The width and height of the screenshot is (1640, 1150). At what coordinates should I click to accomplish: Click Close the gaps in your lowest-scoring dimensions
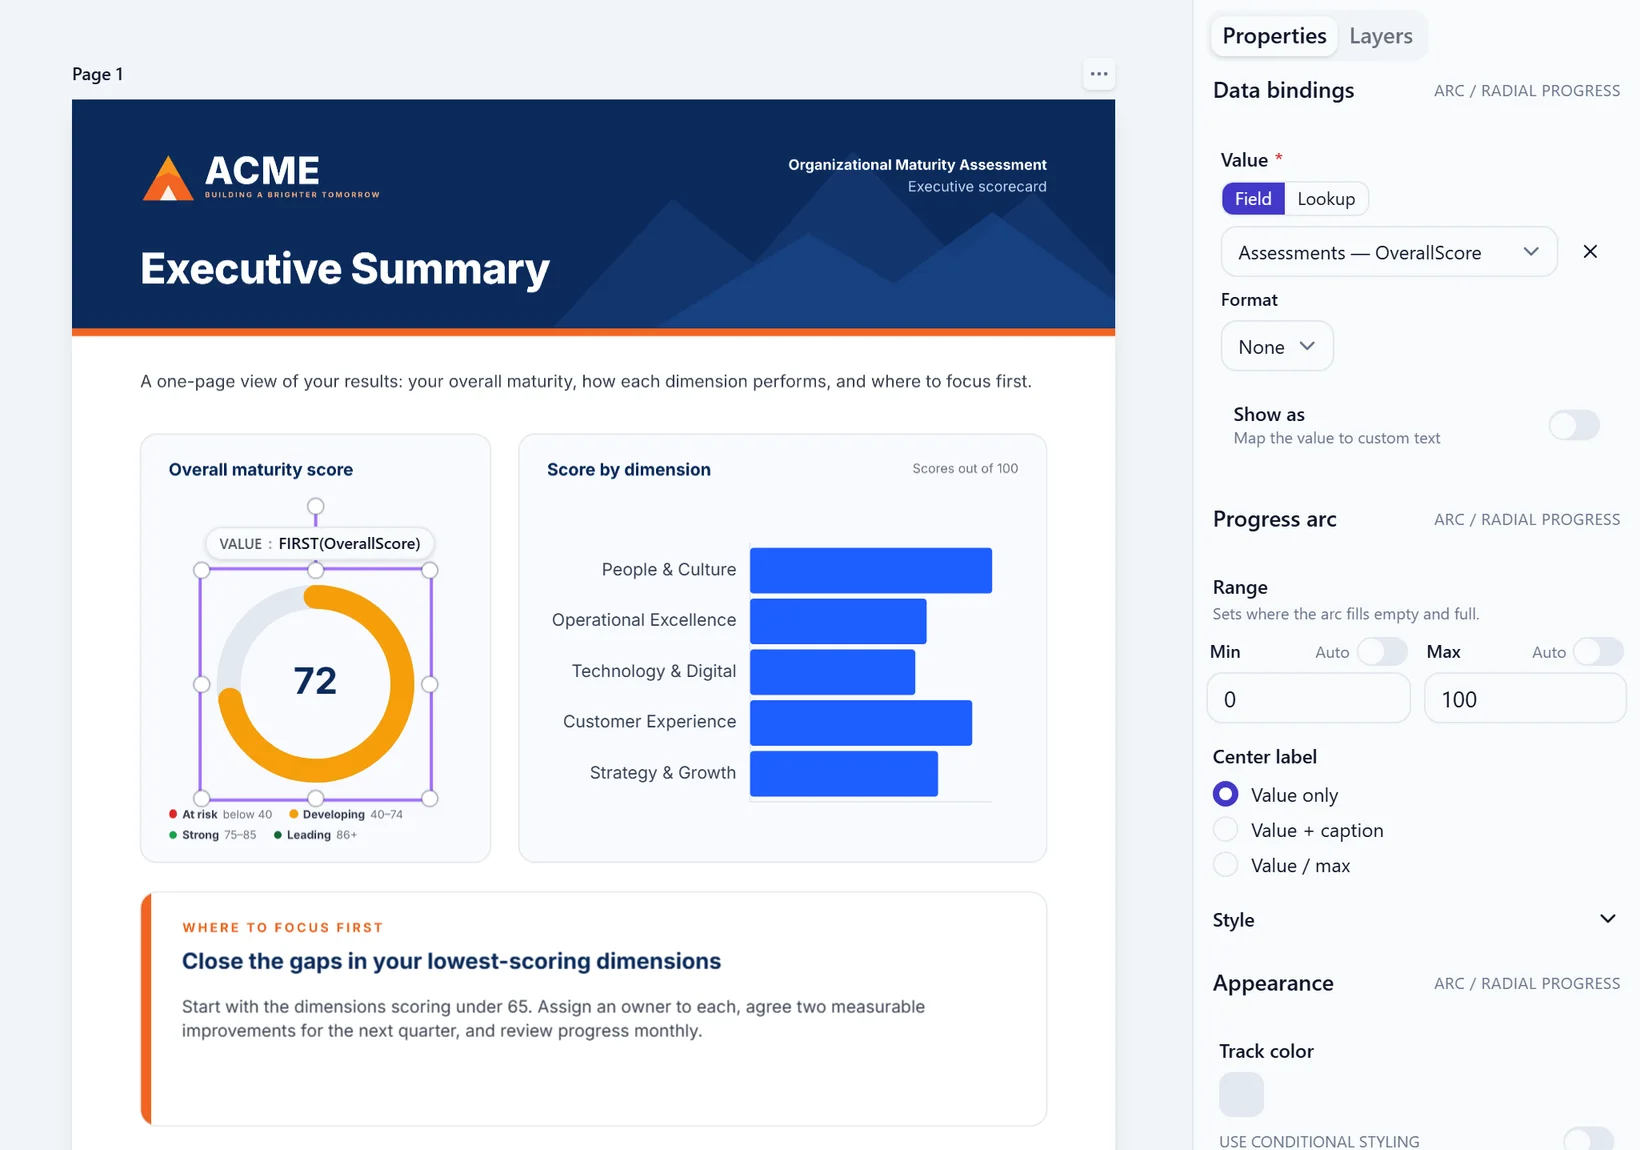point(451,961)
